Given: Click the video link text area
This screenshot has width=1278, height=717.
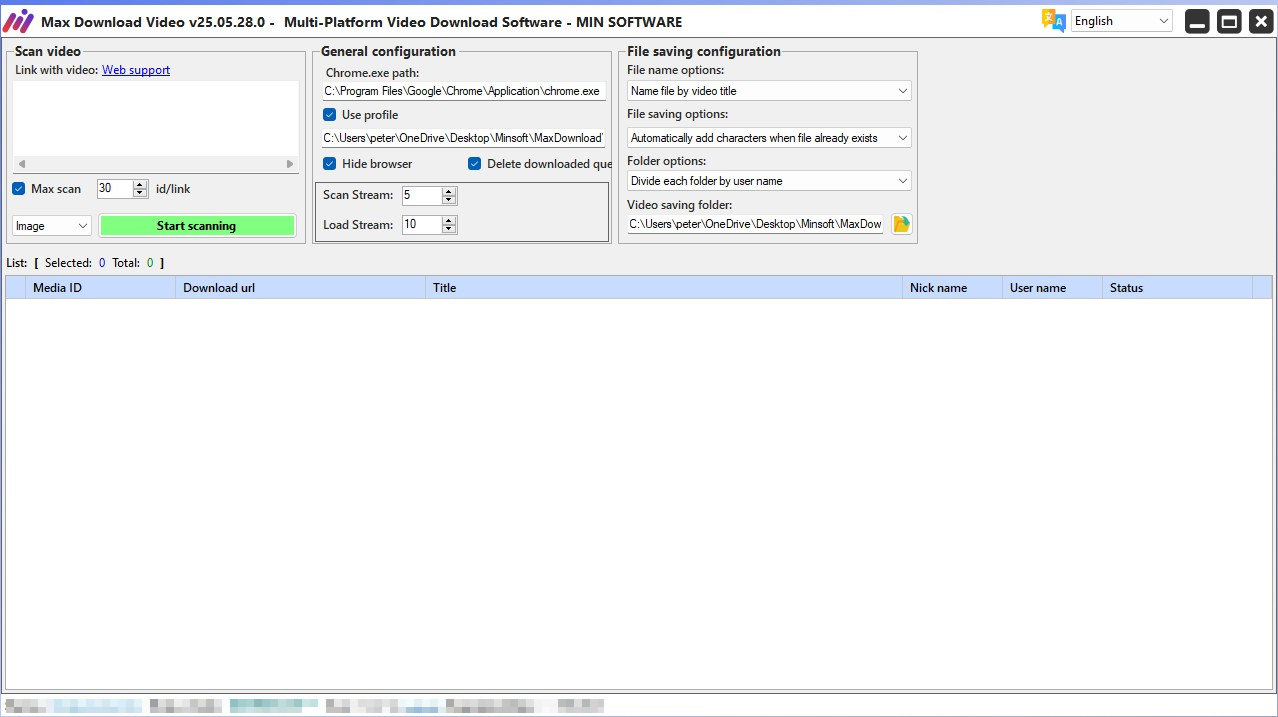Looking at the screenshot, I should (x=155, y=118).
